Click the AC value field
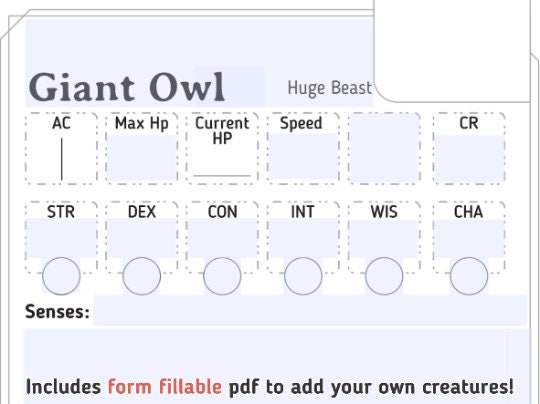540x404 pixels. tap(61, 158)
